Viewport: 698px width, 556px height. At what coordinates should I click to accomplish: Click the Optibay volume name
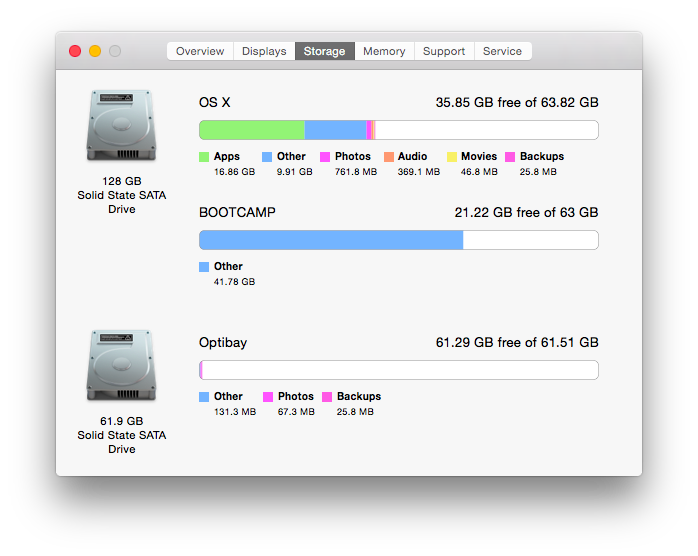[223, 343]
